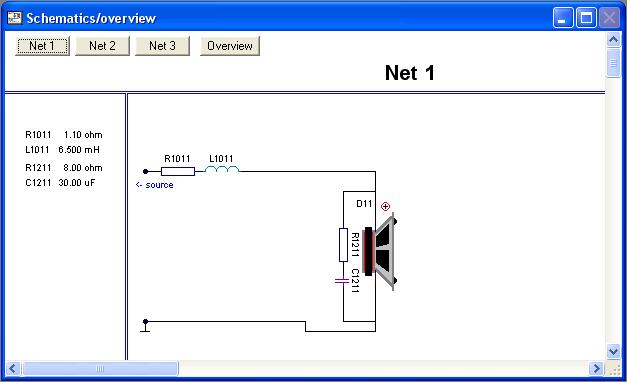Click the window icon in the title bar
Image resolution: width=627 pixels, height=382 pixels.
point(14,18)
